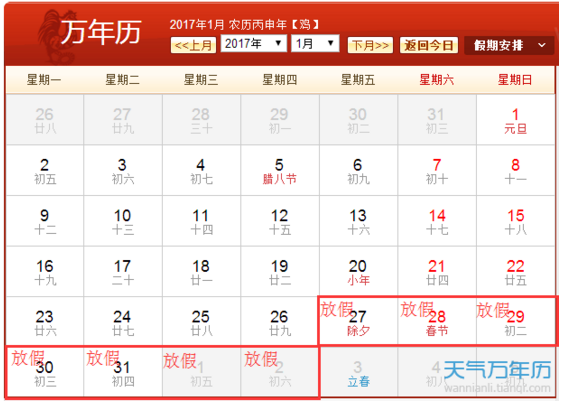Screen dimensions: 563x403
Task: Select January 5 腊八节
Action: click(x=280, y=171)
